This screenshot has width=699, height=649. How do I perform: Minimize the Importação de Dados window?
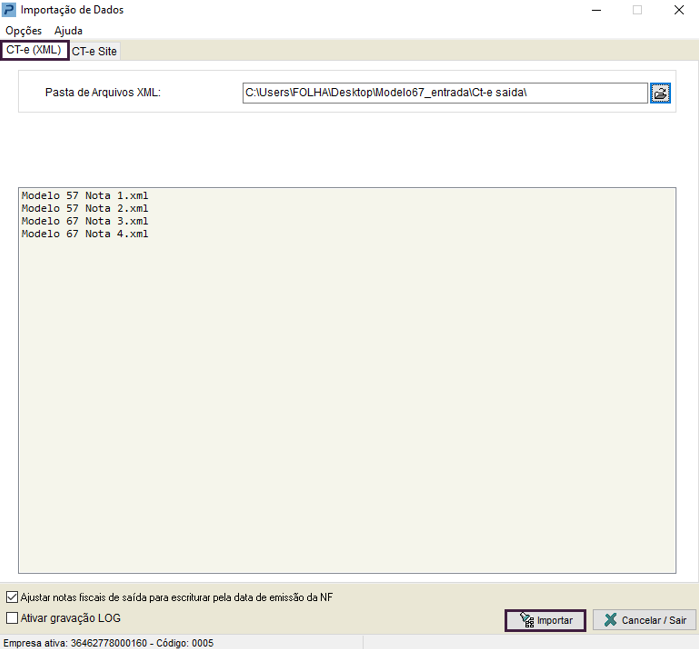click(x=596, y=10)
